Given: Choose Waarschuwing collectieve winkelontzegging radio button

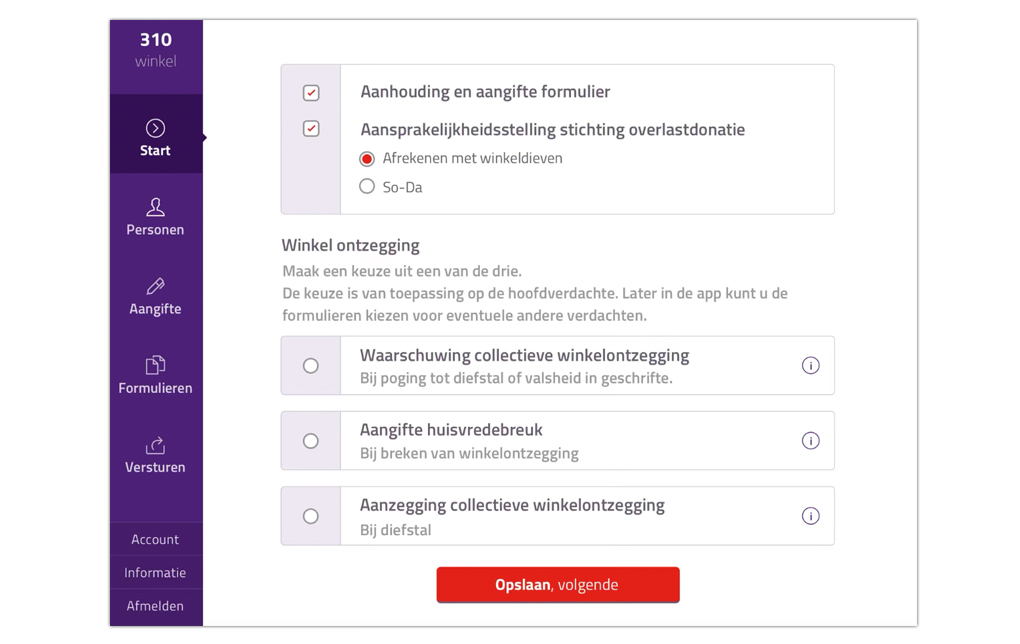Looking at the screenshot, I should click(311, 366).
